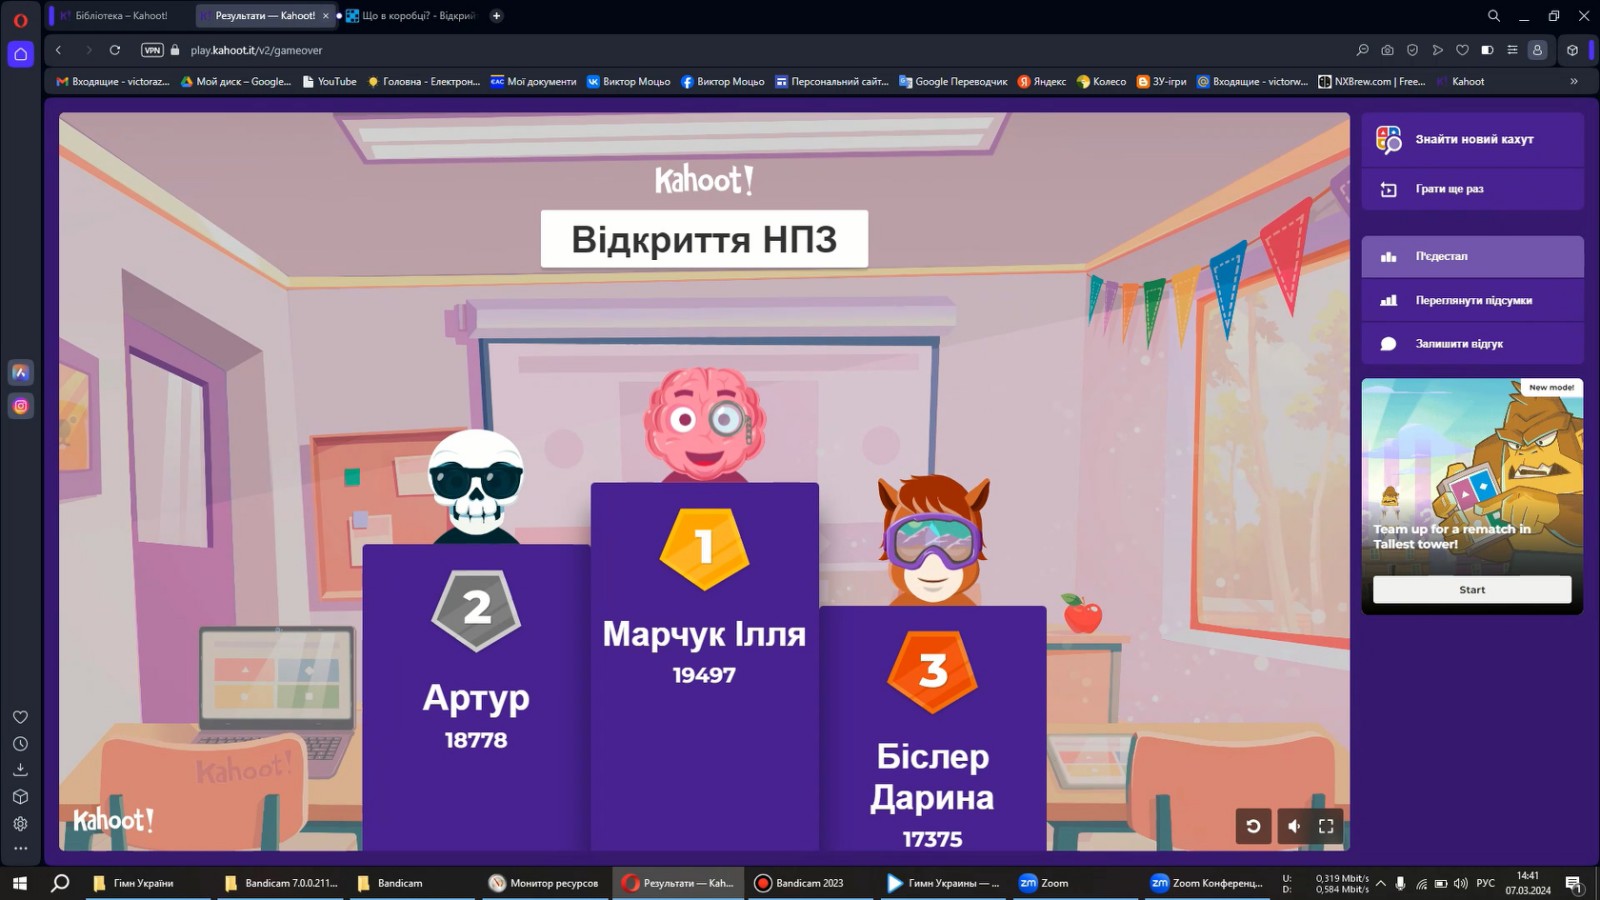Toggle the battery saver icon in the toolbar

[x=1487, y=50]
